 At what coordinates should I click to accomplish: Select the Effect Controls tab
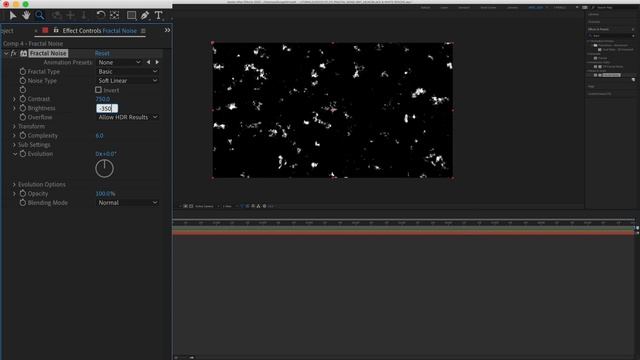pos(100,31)
